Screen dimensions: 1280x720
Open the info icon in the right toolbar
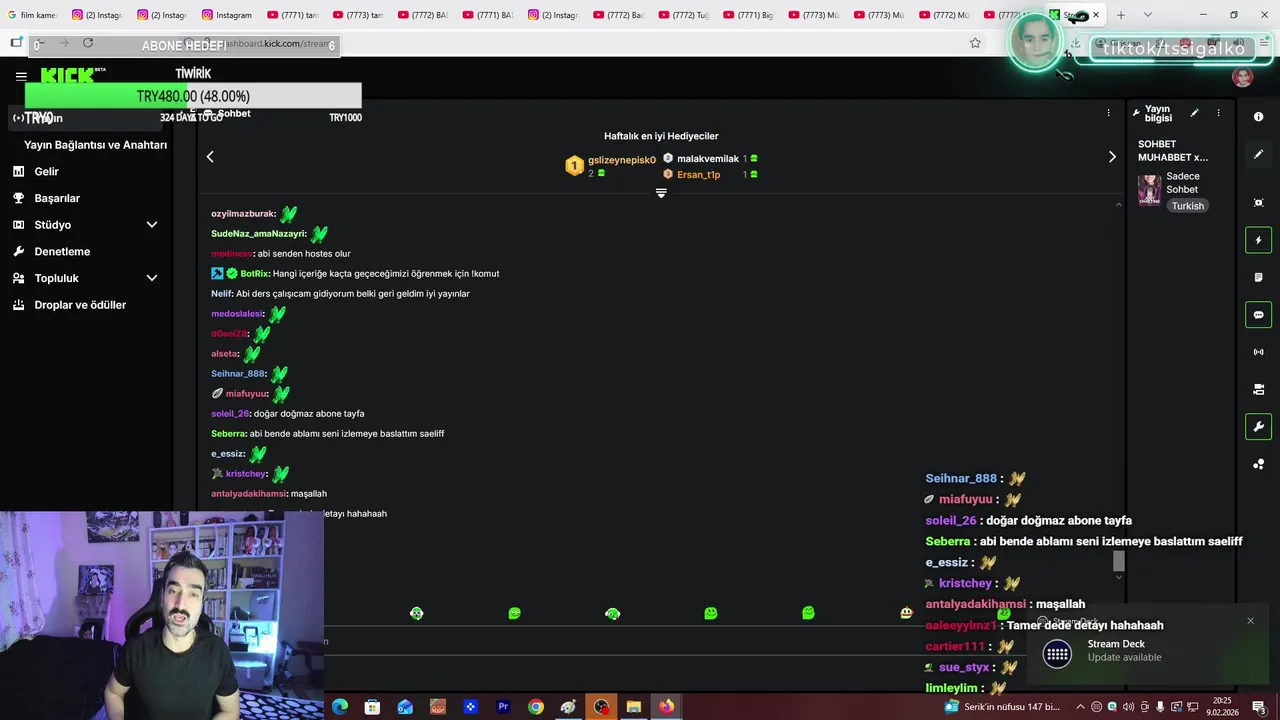point(1258,117)
